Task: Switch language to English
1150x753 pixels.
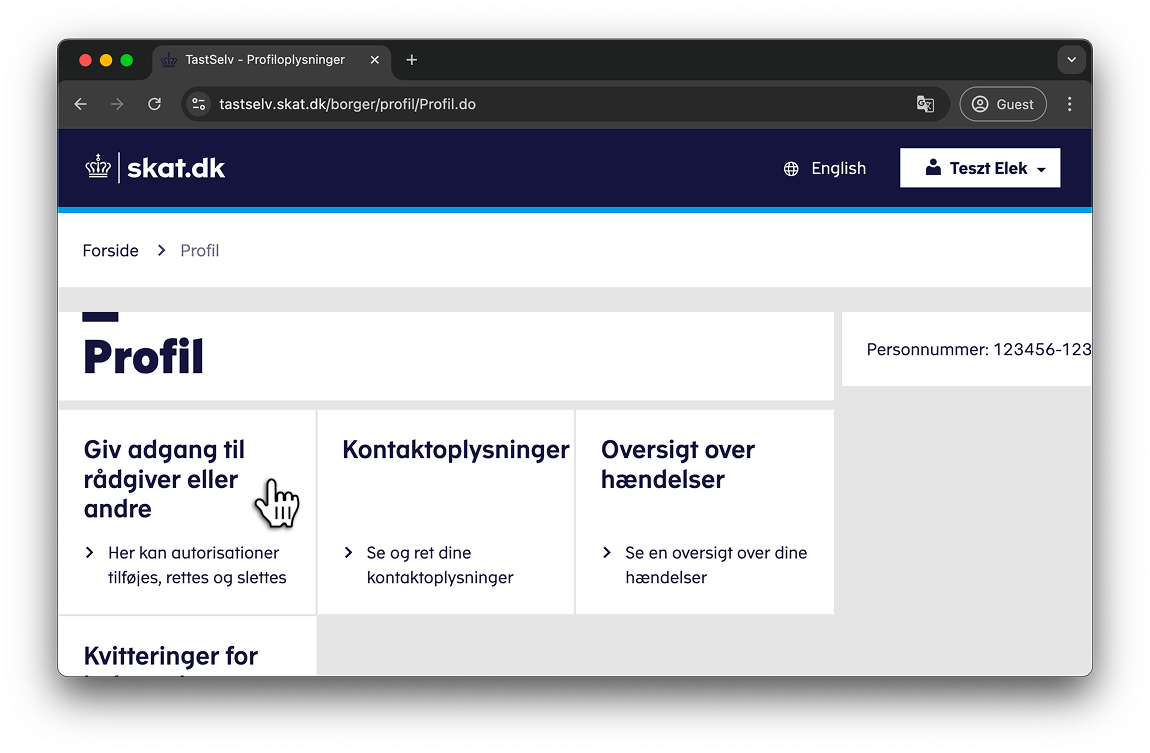Action: [x=838, y=169]
